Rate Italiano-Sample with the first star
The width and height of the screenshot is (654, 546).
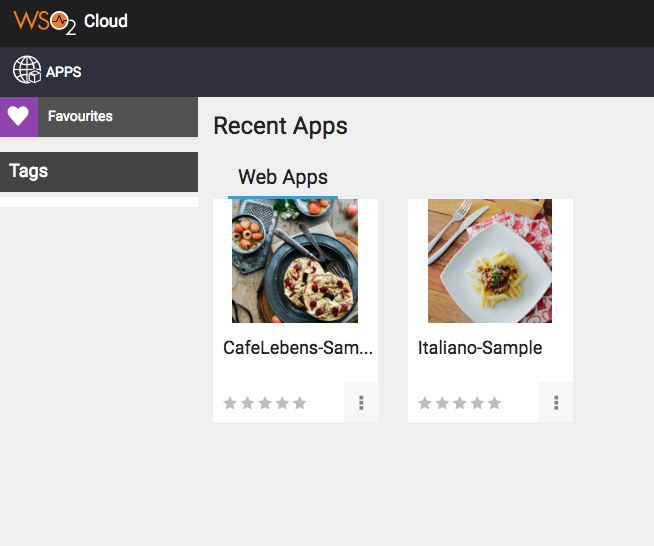click(x=425, y=403)
